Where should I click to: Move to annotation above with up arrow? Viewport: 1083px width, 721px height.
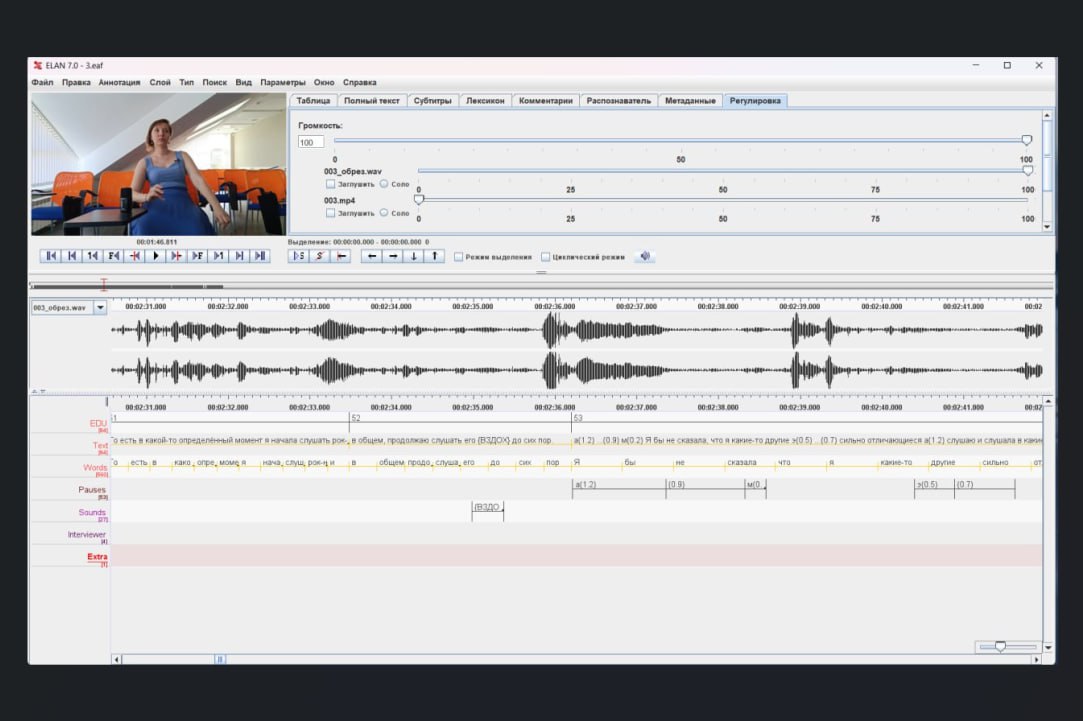click(434, 256)
